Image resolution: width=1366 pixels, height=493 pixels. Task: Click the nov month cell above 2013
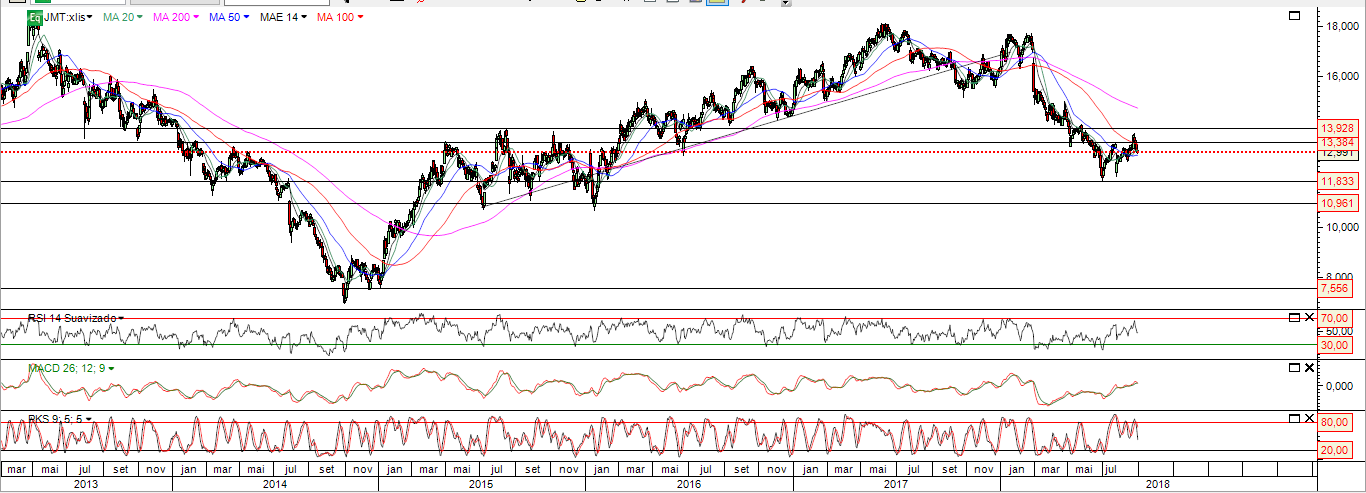pos(155,468)
